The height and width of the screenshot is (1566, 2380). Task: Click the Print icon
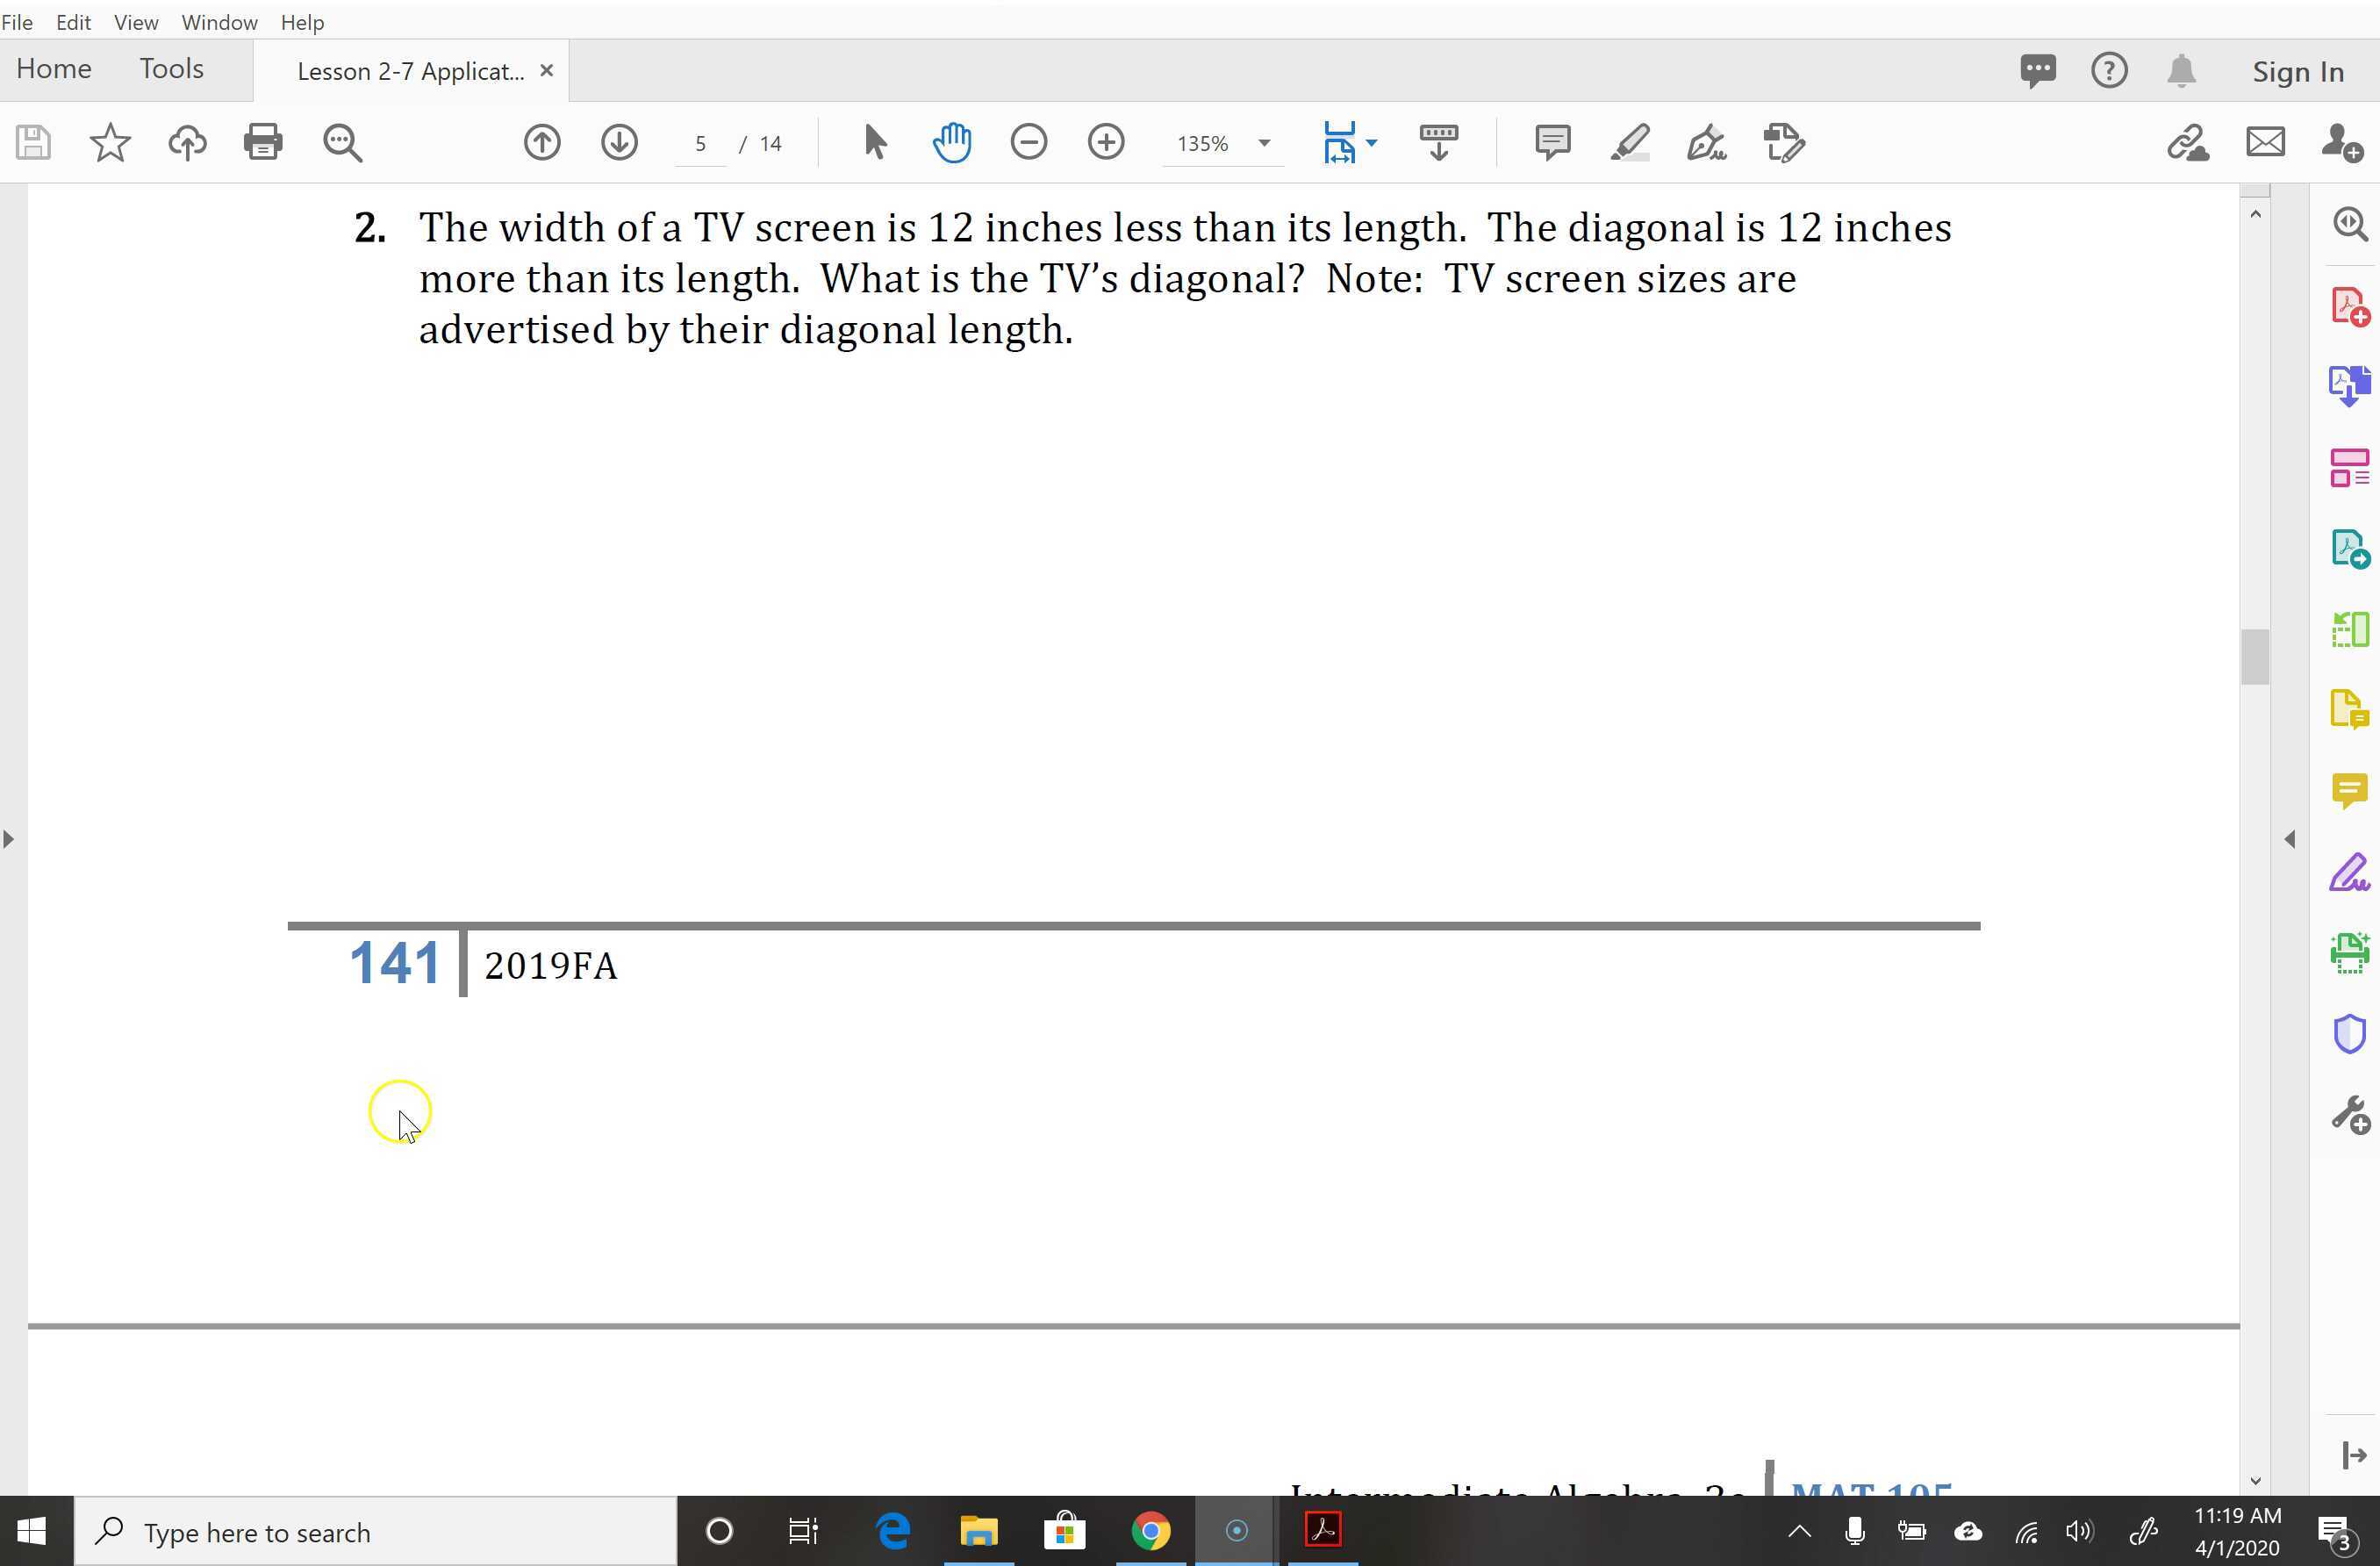pyautogui.click(x=263, y=142)
